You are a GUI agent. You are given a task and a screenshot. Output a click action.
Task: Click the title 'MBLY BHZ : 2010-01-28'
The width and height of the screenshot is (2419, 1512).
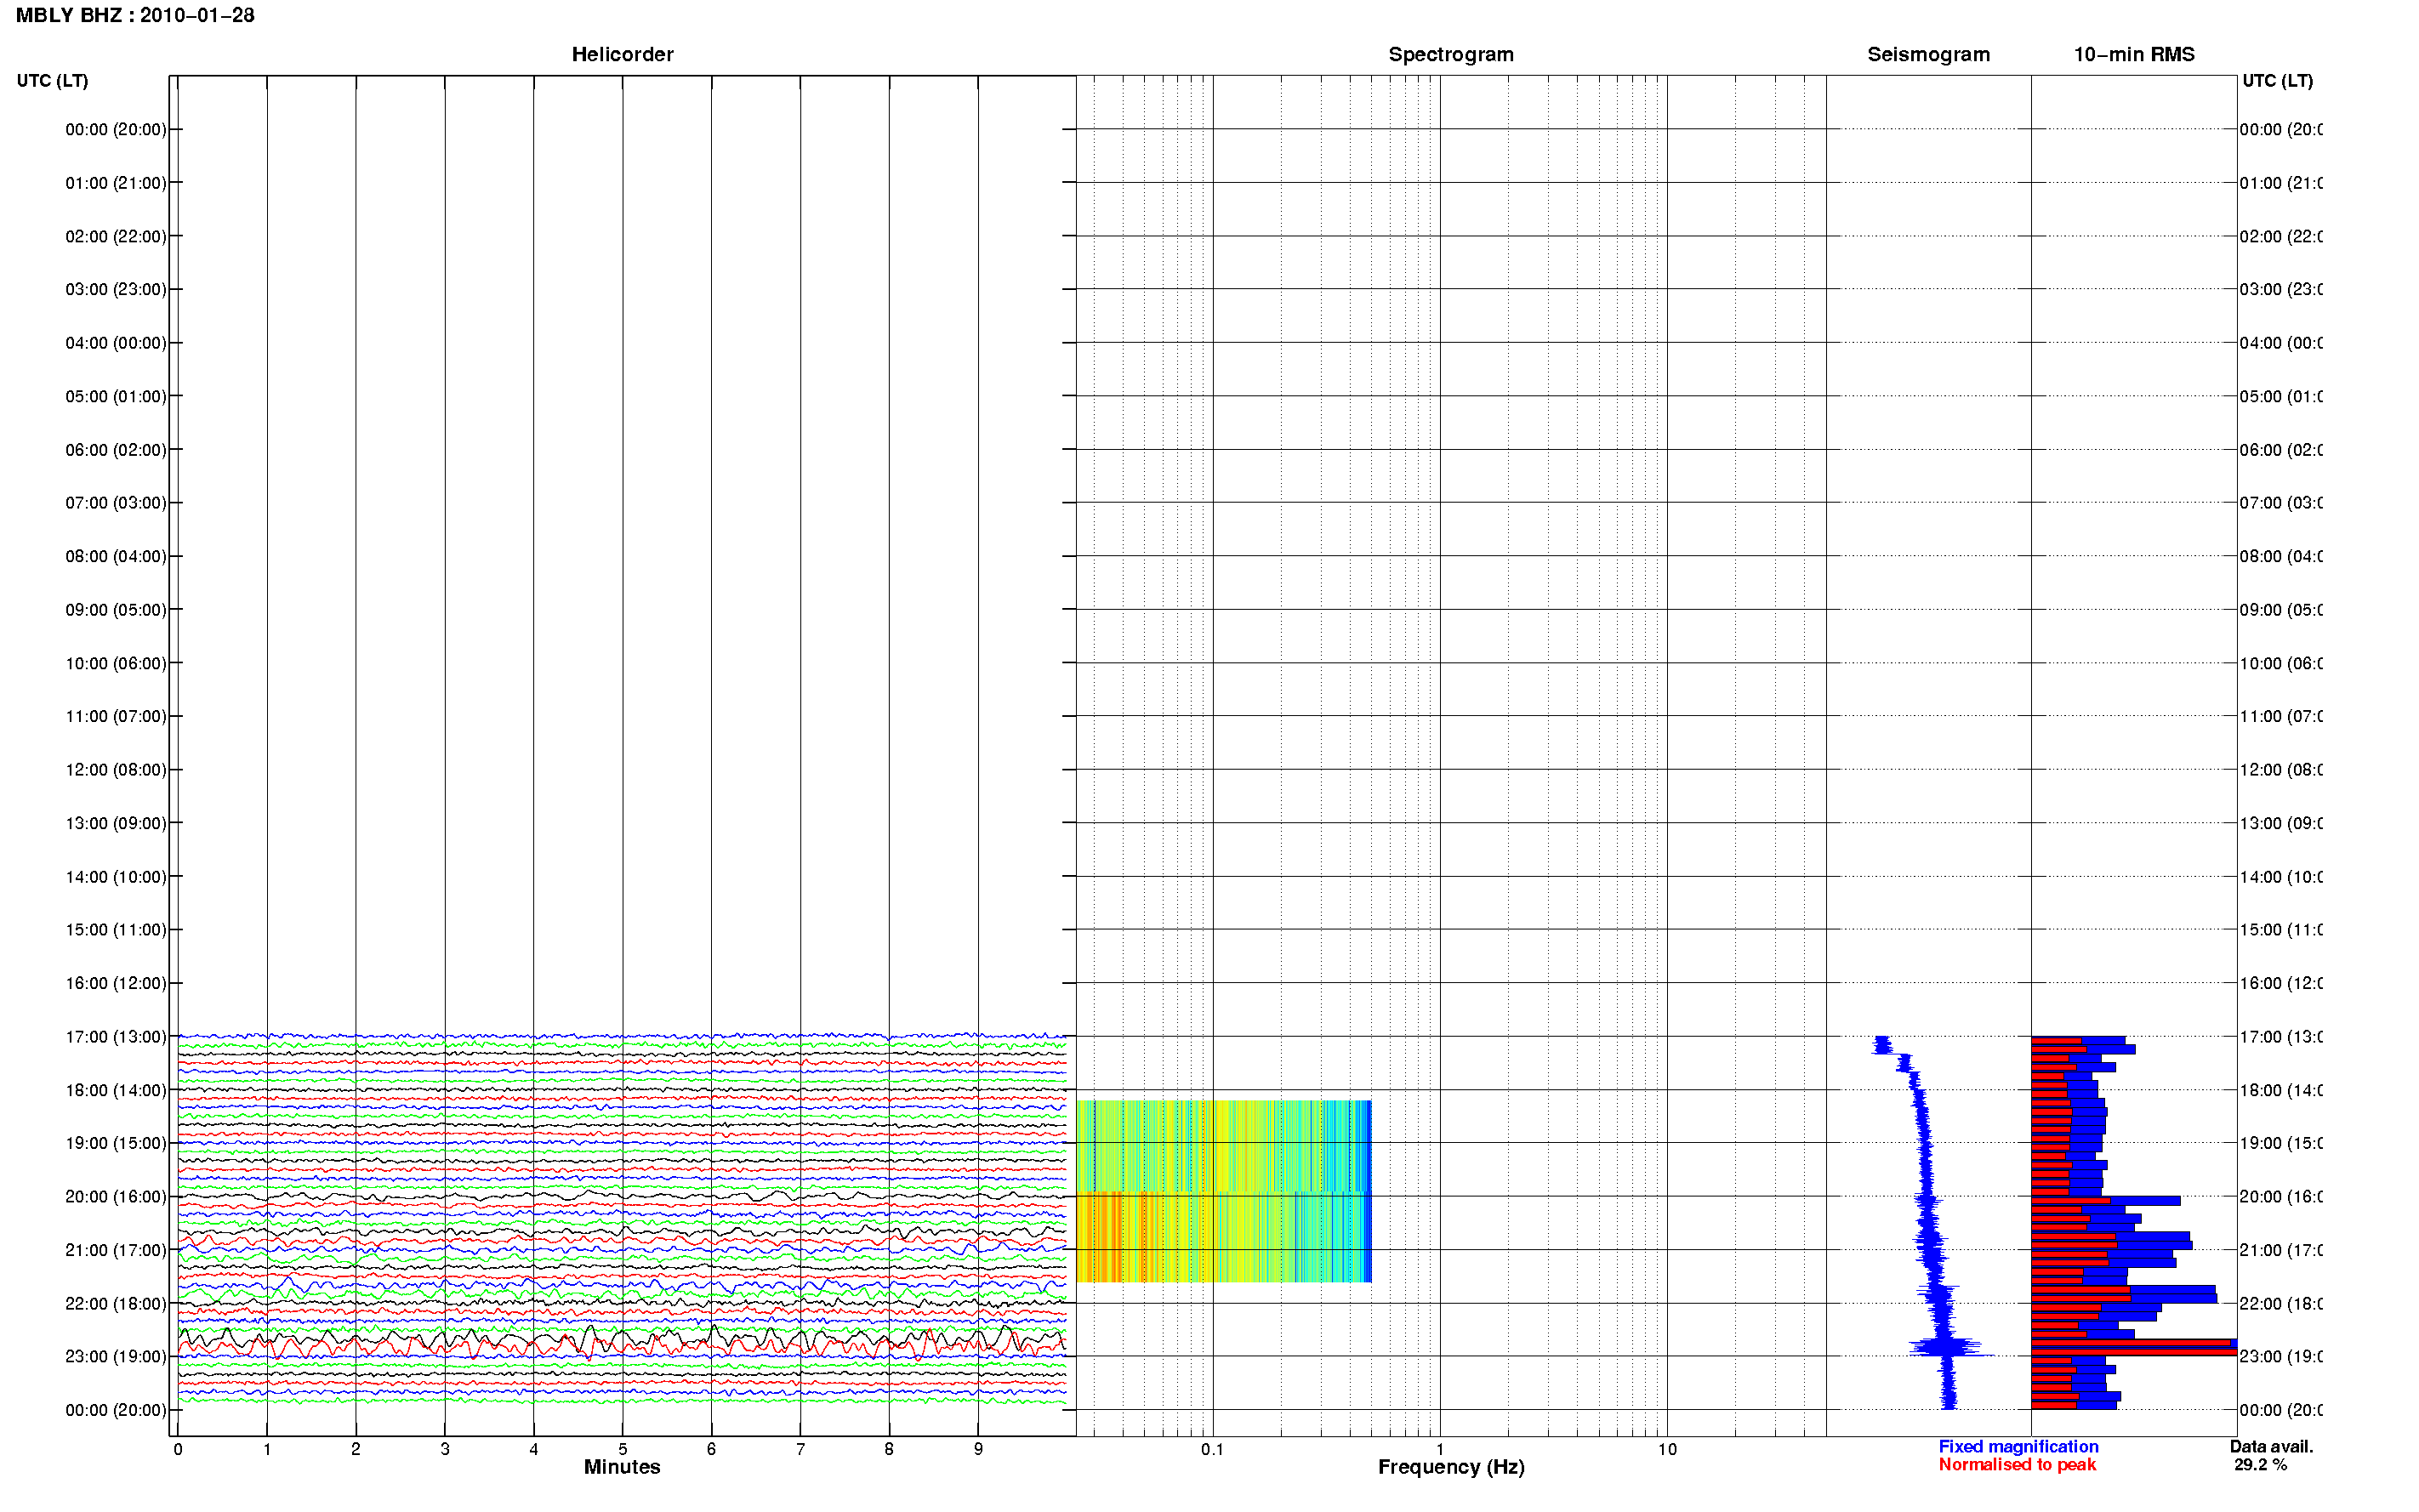click(x=135, y=15)
